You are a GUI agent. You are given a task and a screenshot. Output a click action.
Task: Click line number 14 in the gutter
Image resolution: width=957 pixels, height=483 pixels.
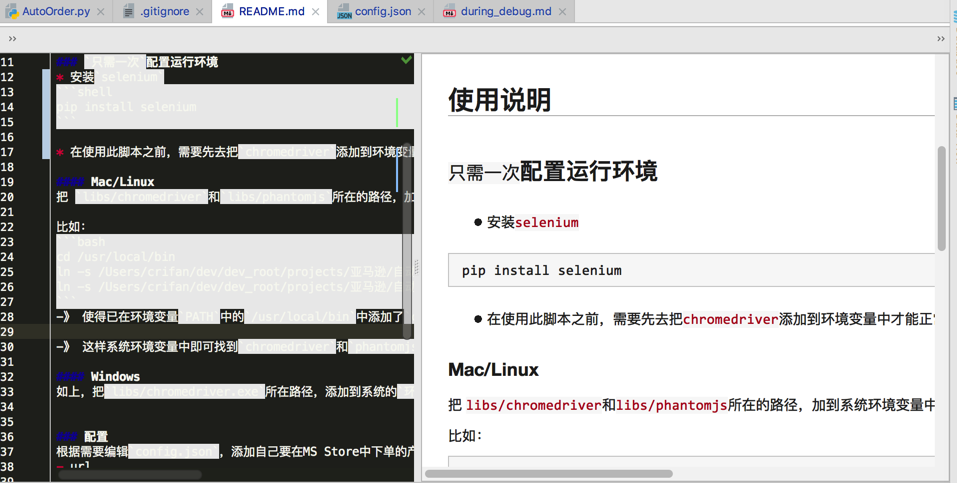[x=7, y=107]
